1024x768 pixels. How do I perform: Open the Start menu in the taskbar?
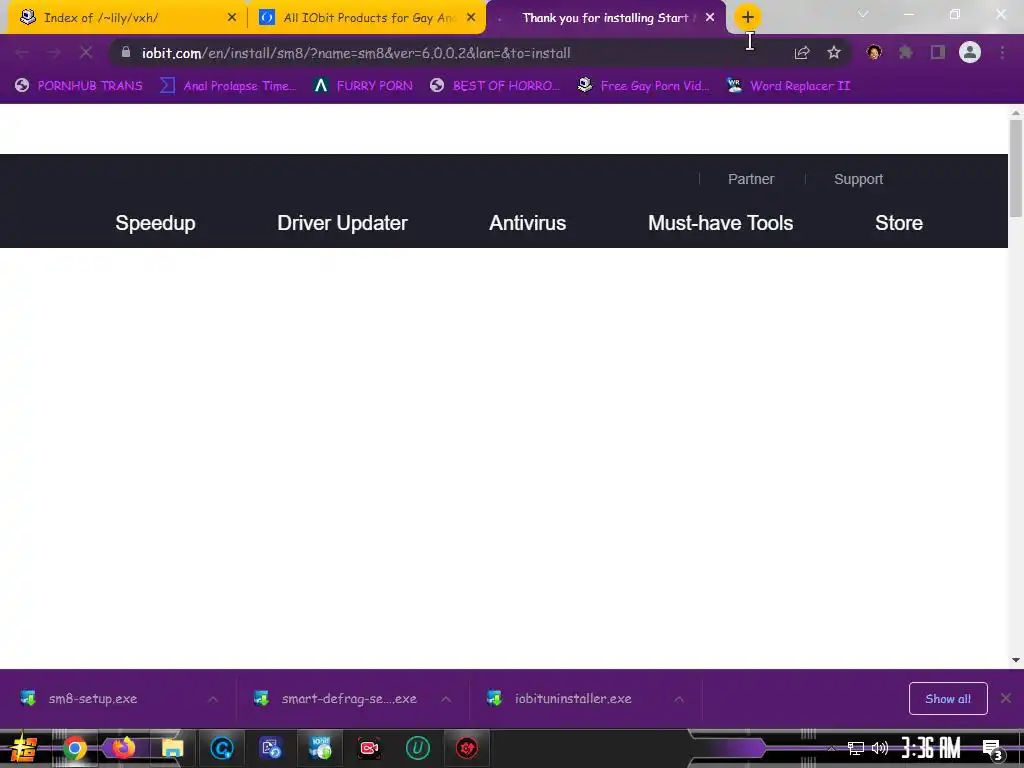(x=23, y=748)
